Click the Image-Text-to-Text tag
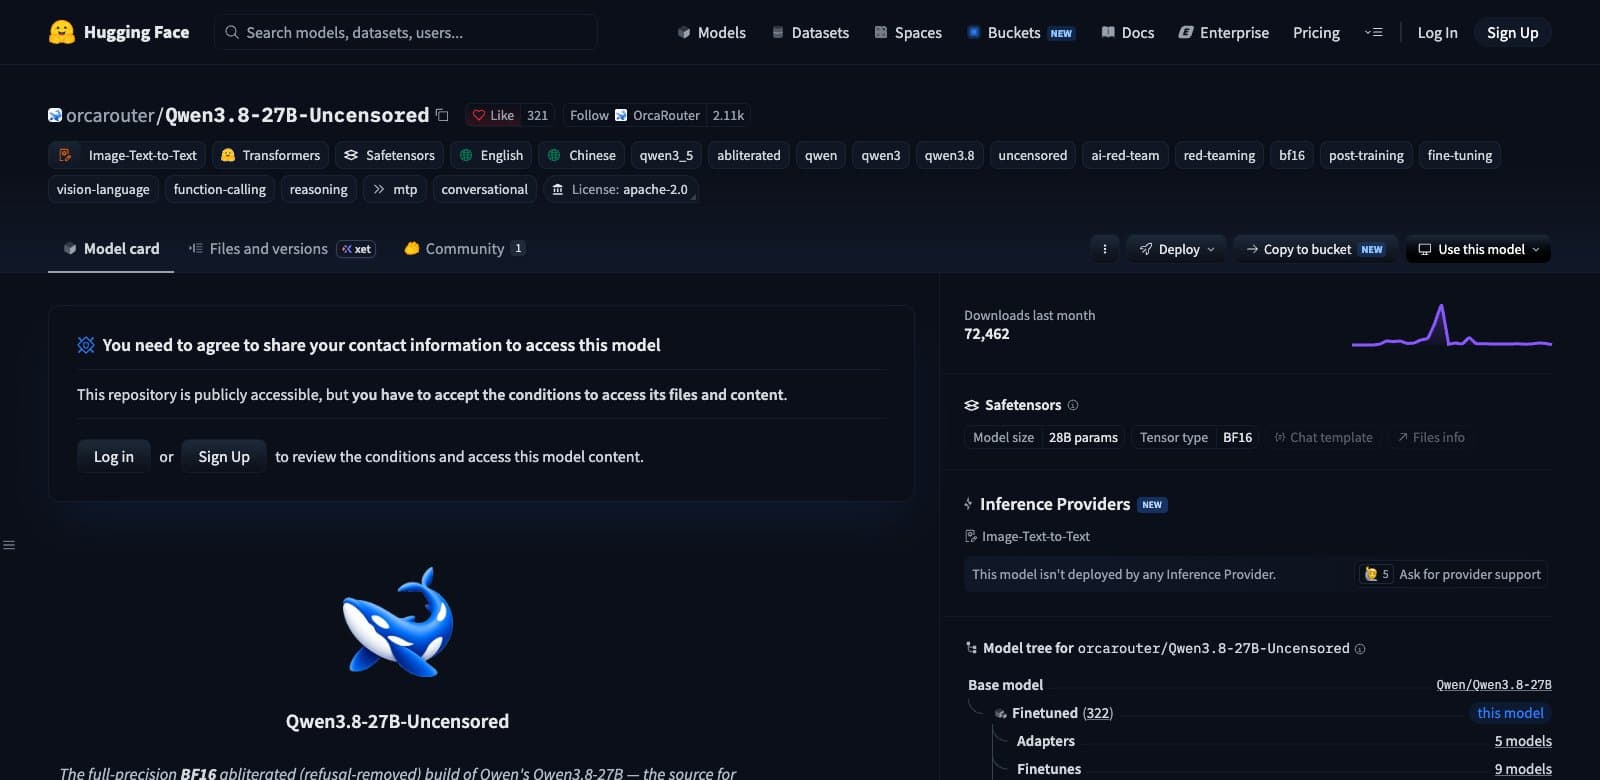This screenshot has width=1600, height=780. [x=127, y=155]
